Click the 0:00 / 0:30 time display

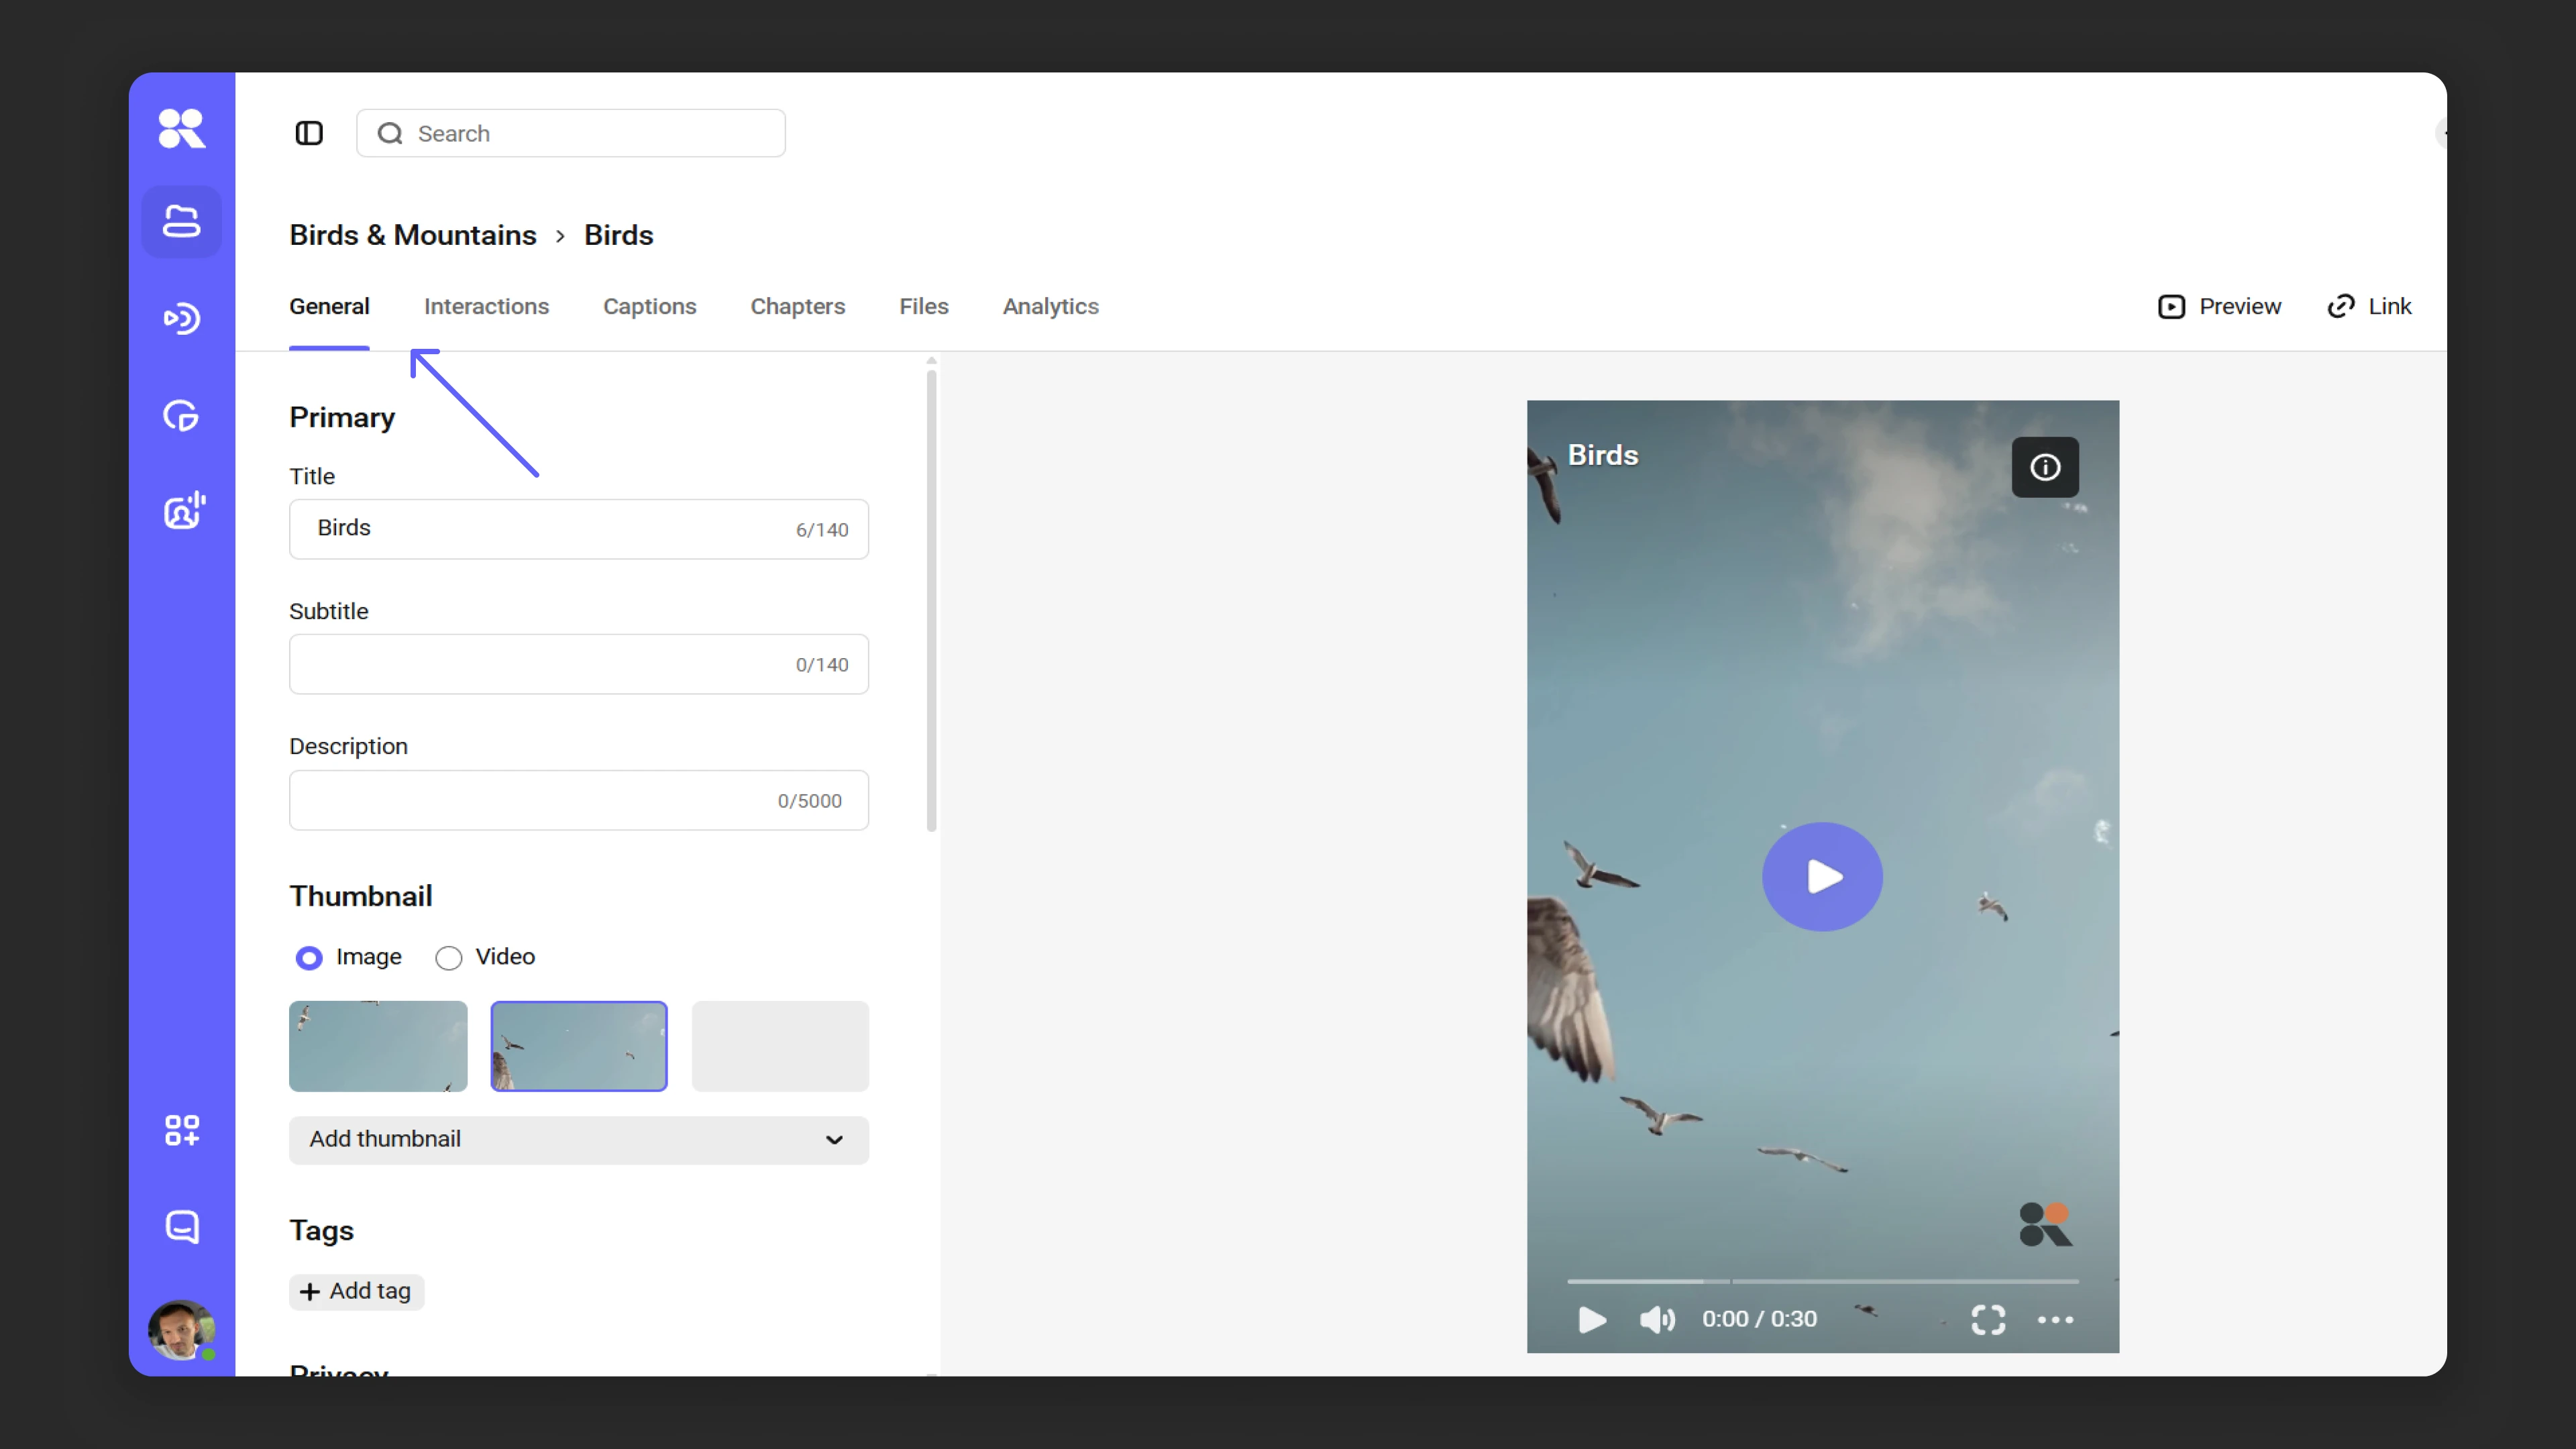pyautogui.click(x=1759, y=1319)
